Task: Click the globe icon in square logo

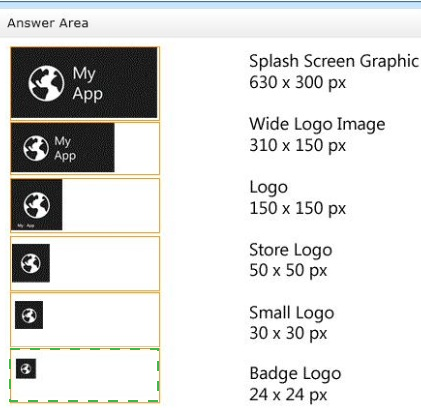Action: click(37, 205)
